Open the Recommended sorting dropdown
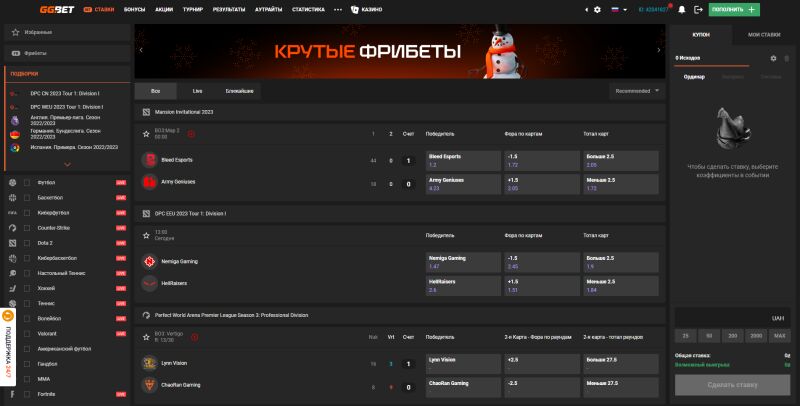The height and width of the screenshot is (406, 800). pyautogui.click(x=637, y=91)
